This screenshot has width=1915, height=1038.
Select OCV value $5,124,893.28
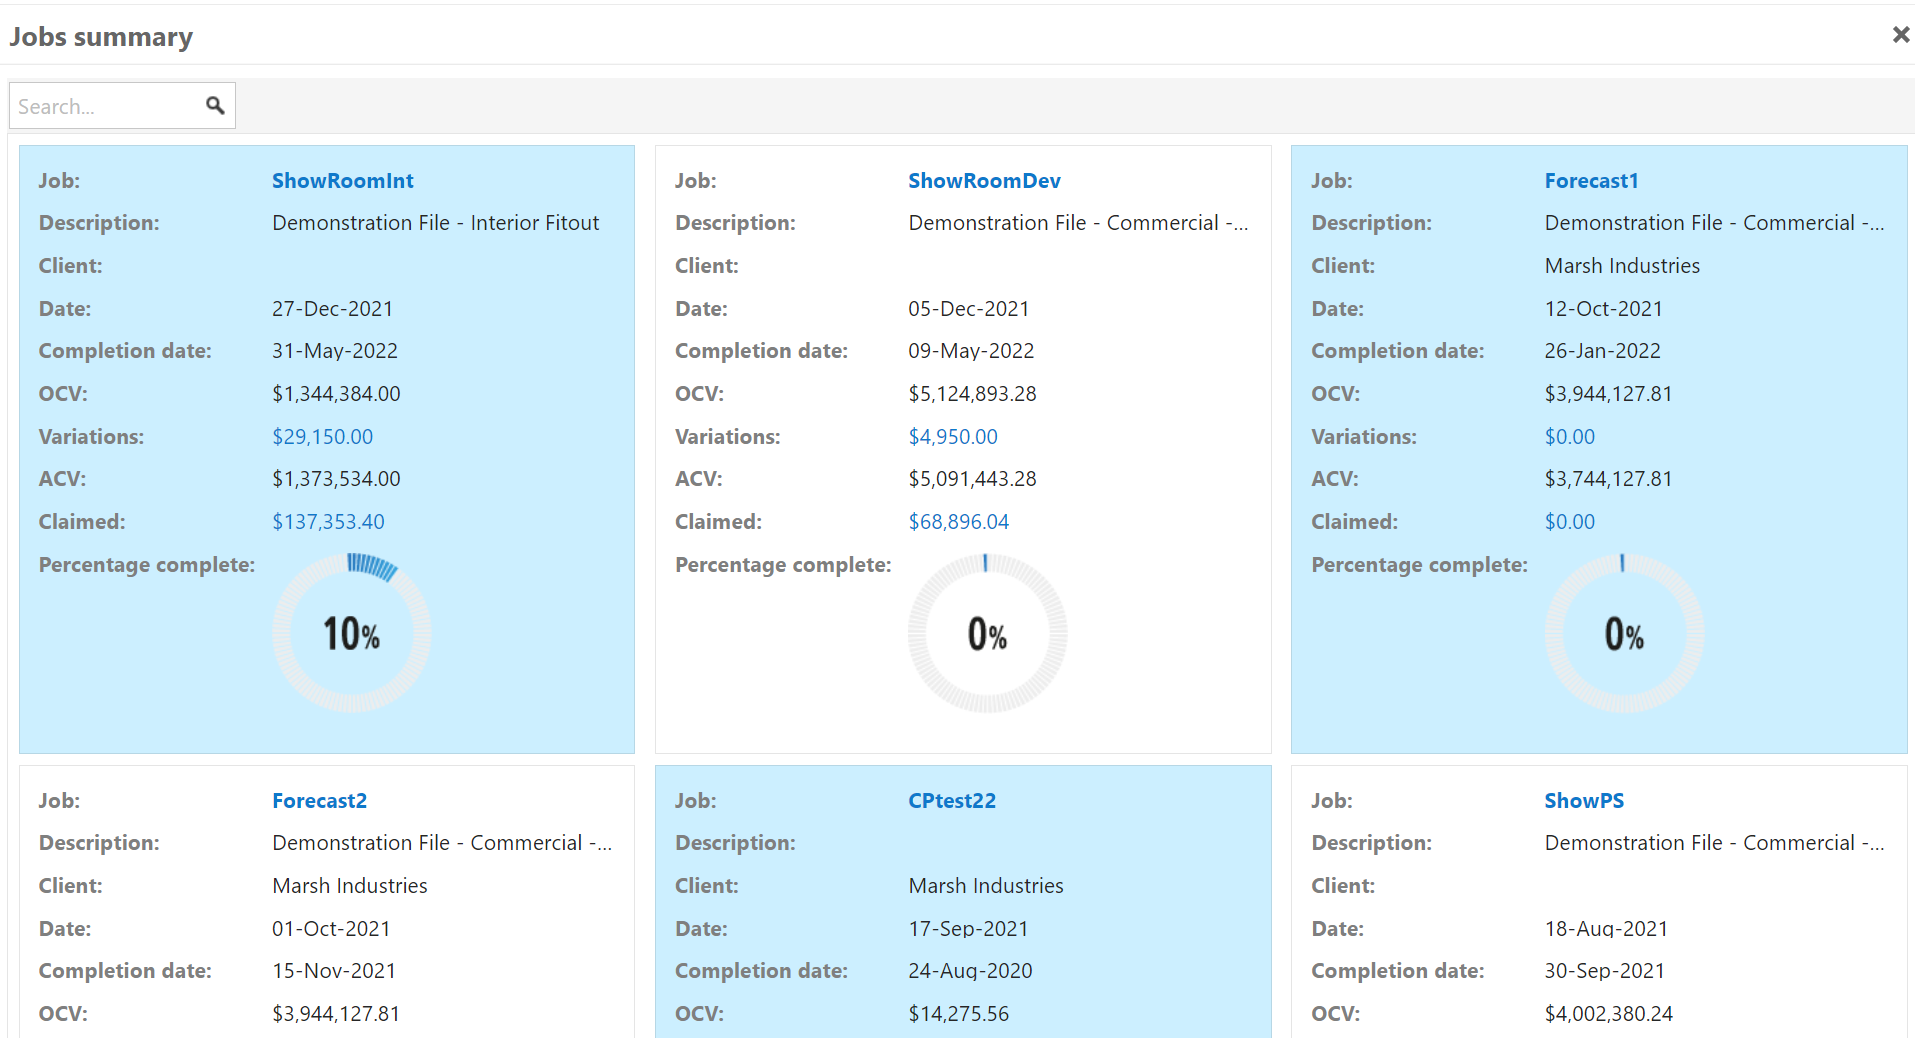point(972,394)
